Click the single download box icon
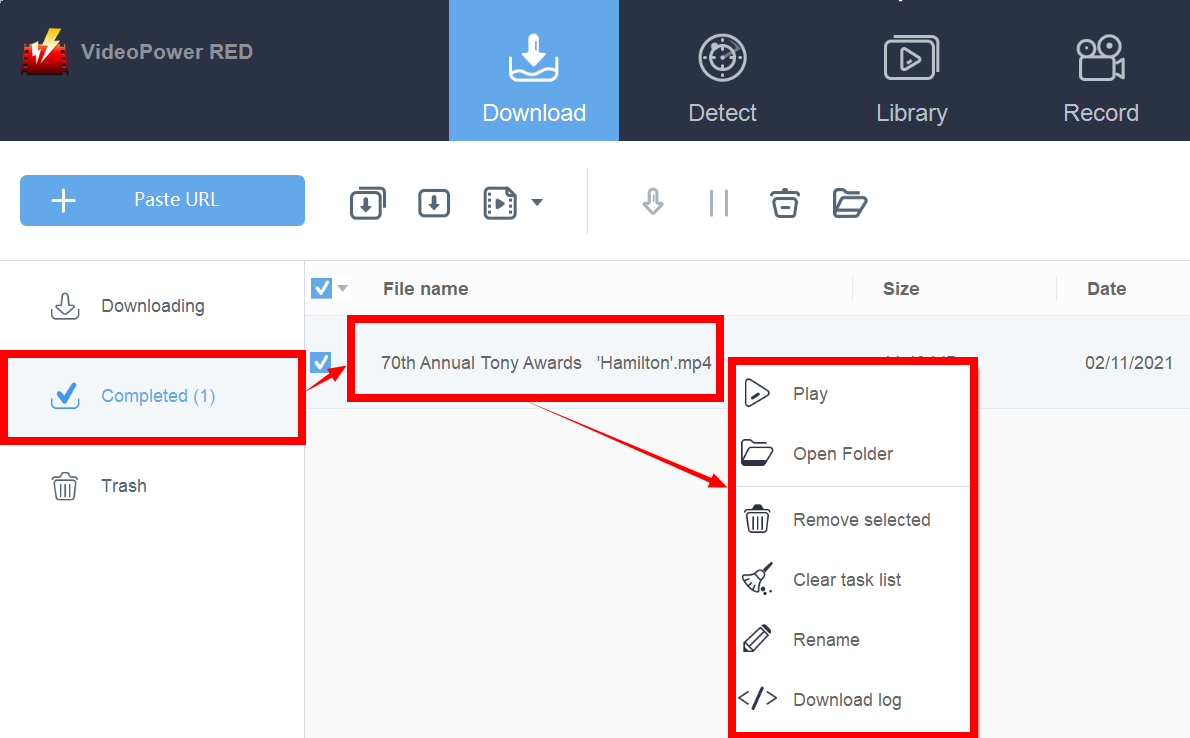This screenshot has height=738, width=1190. pyautogui.click(x=434, y=203)
